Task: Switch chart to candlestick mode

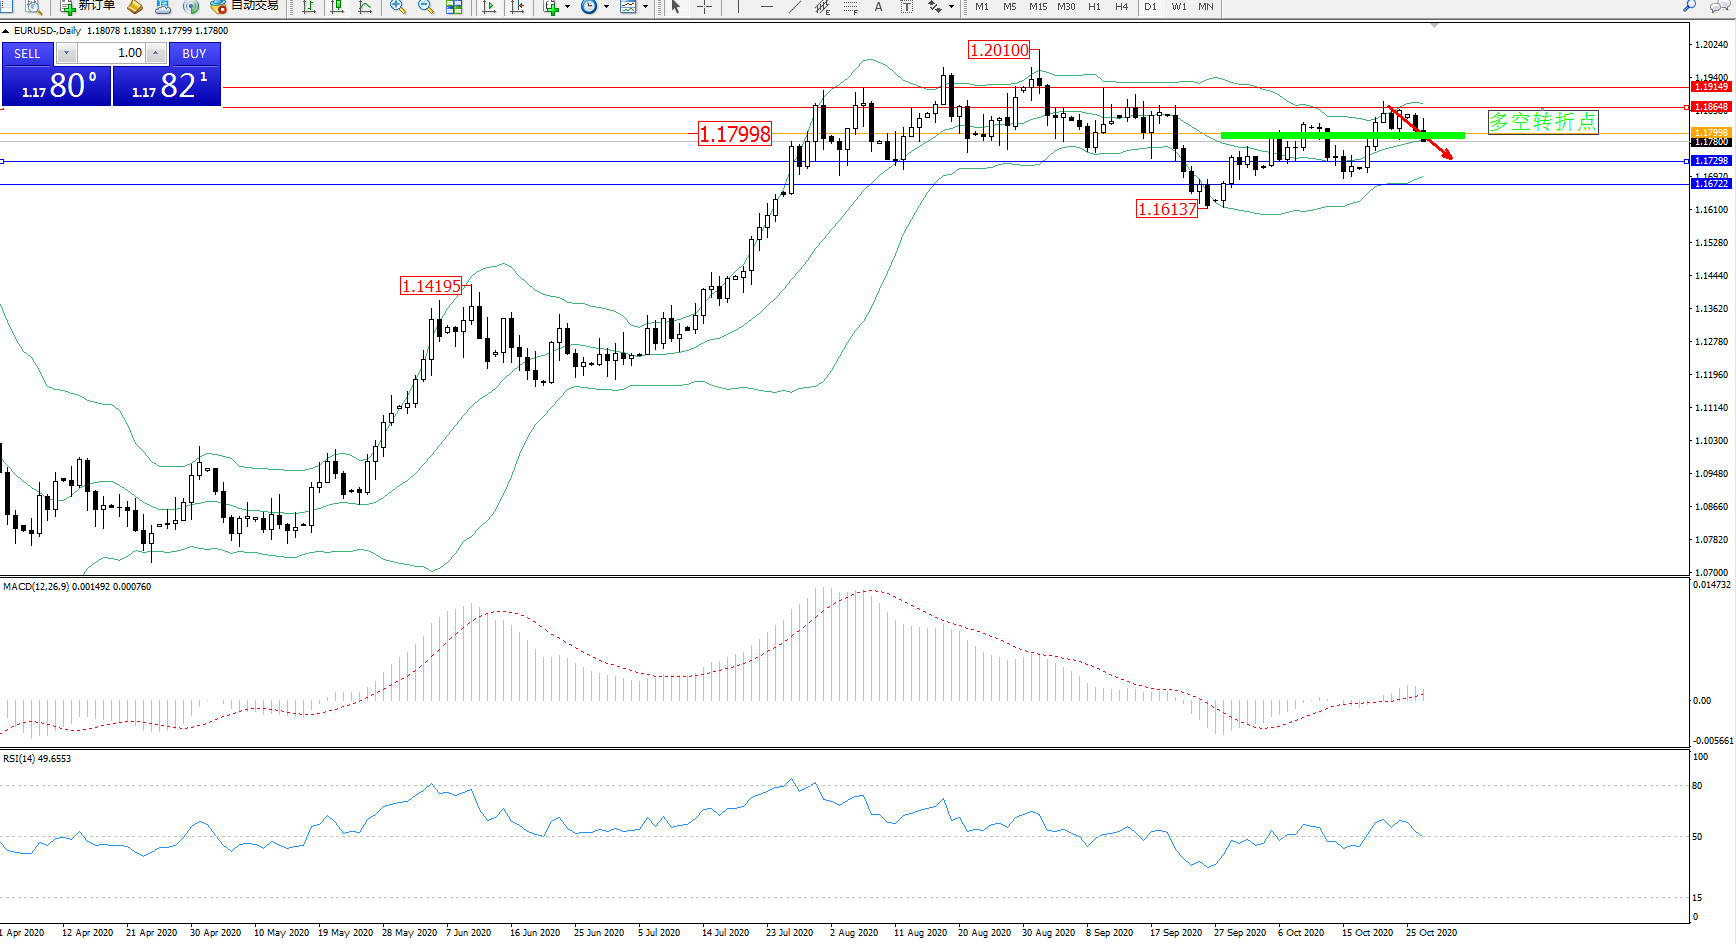Action: [x=337, y=7]
